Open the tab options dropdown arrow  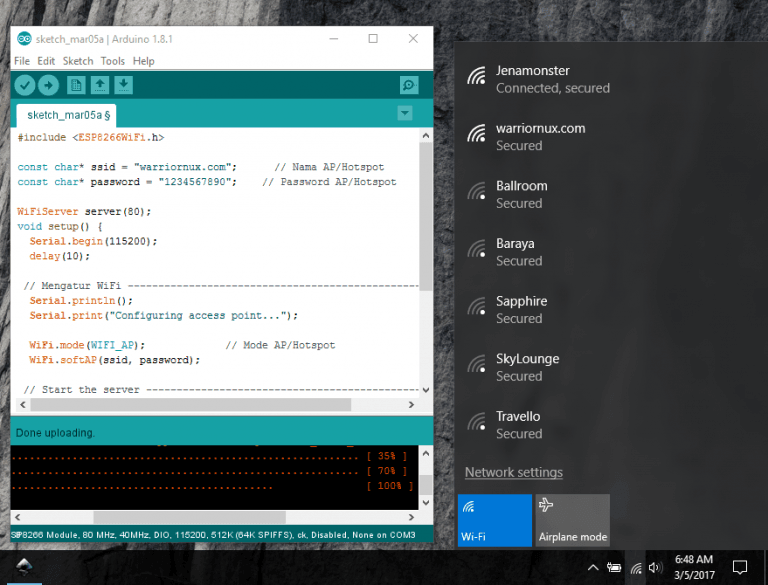click(x=405, y=113)
